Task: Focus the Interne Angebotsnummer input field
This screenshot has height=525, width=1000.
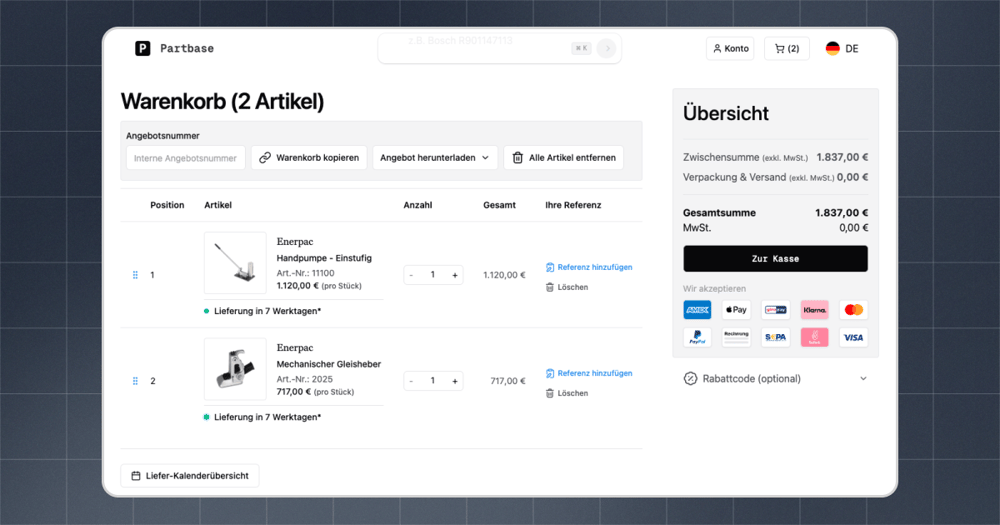Action: [186, 158]
